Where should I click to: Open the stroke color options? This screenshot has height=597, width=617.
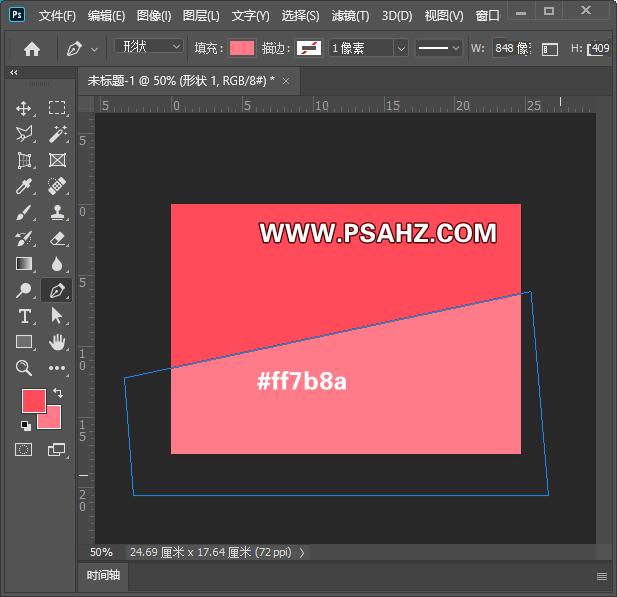tap(308, 48)
